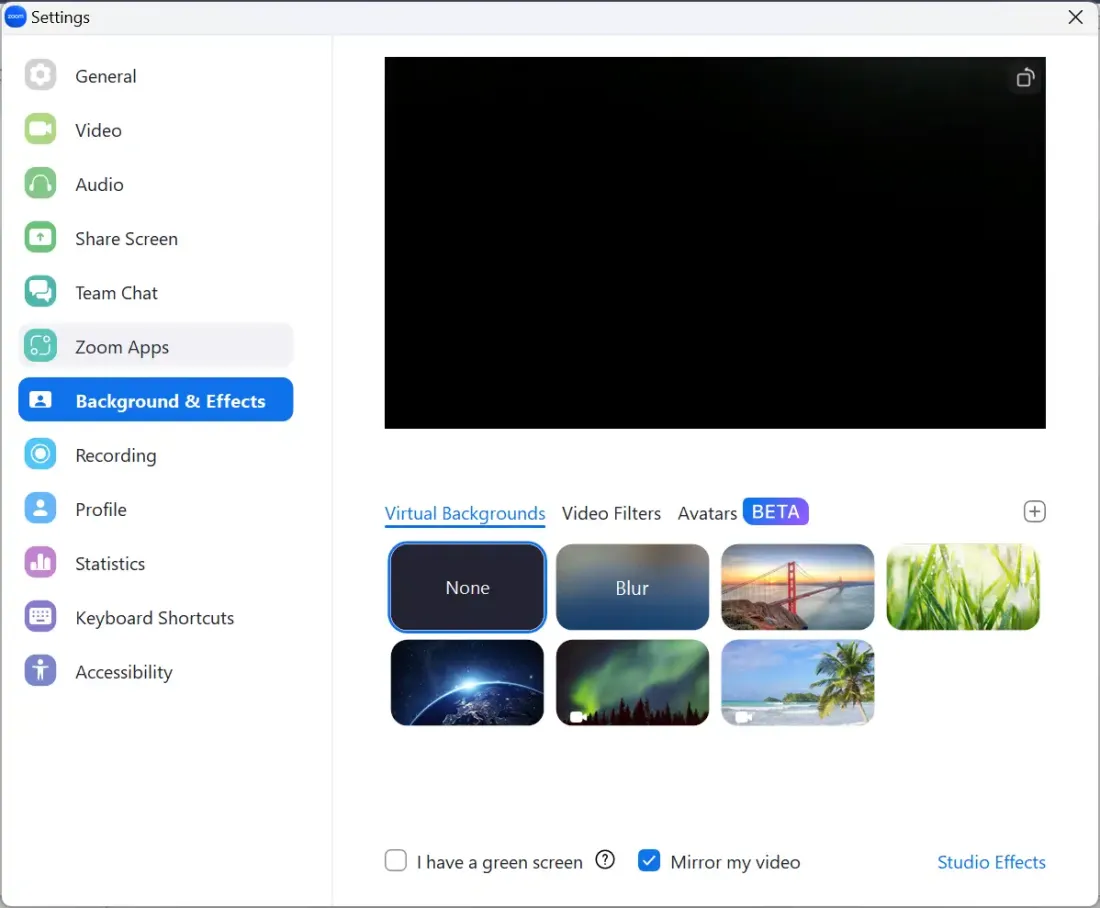Select the Video camera icon

point(40,130)
